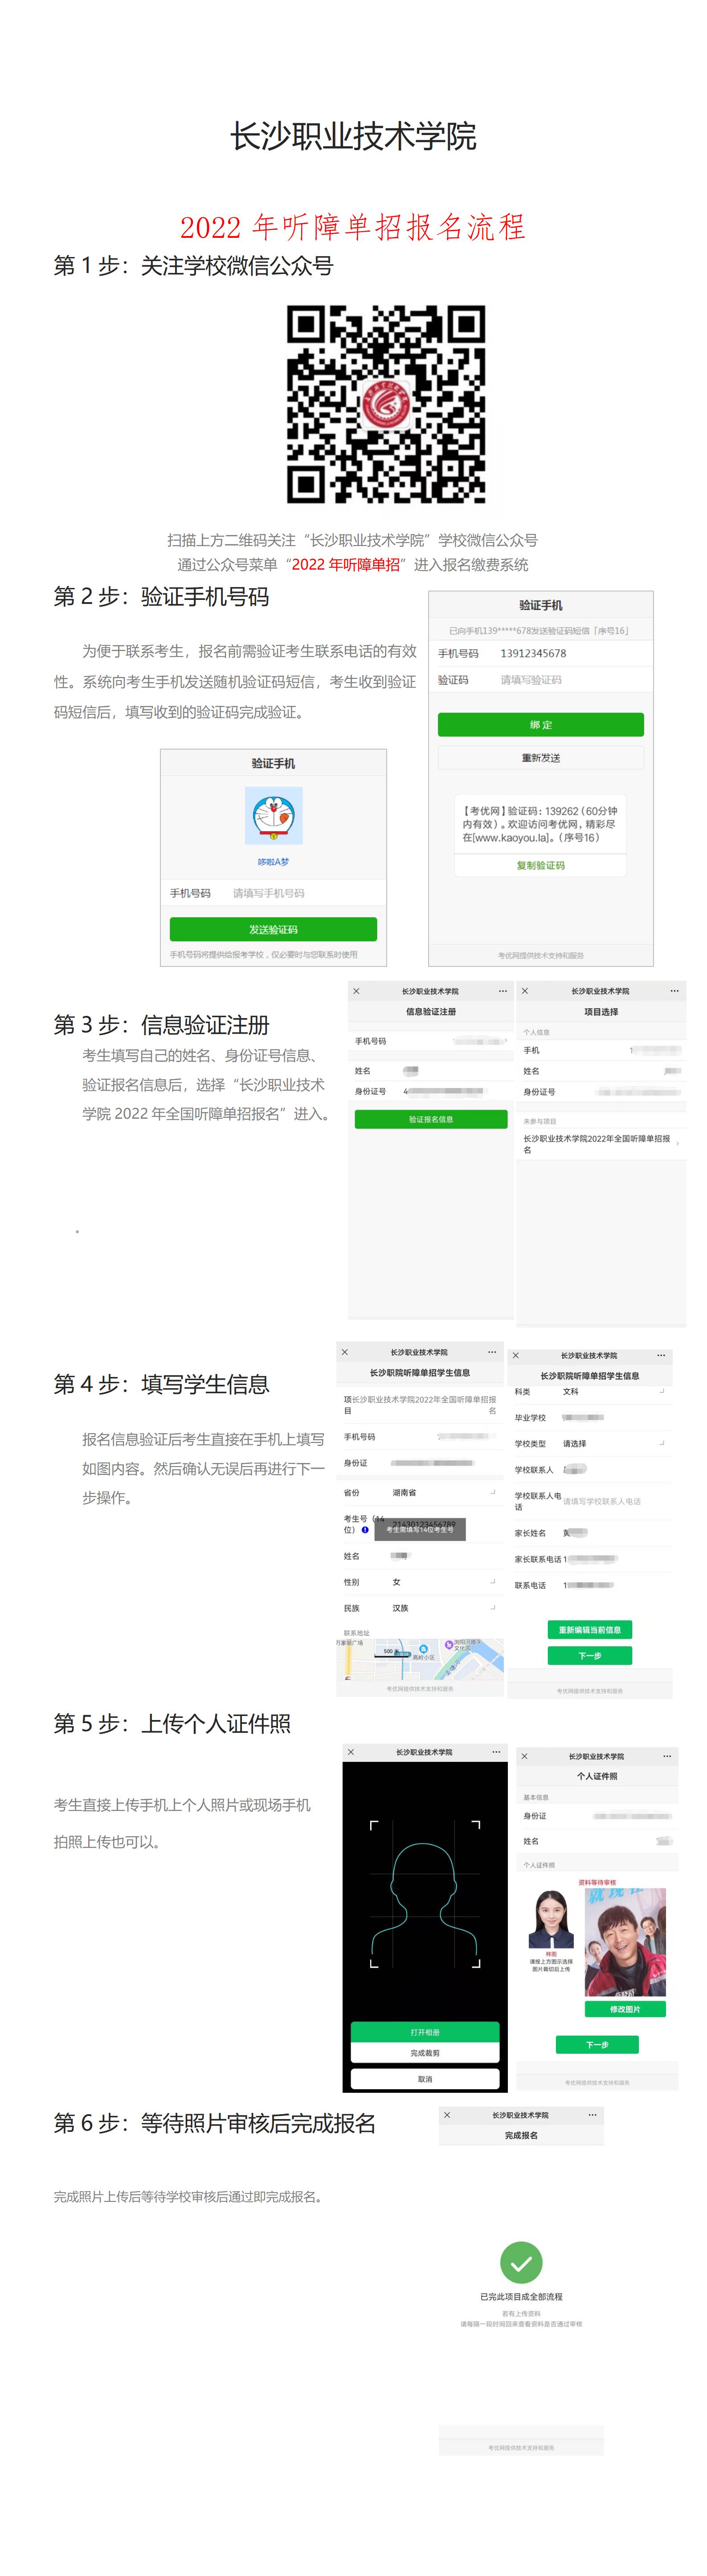Viewport: 707px width, 2576px height.
Task: Open three-dot menu on 完成报名 screen
Action: pyautogui.click(x=593, y=2115)
